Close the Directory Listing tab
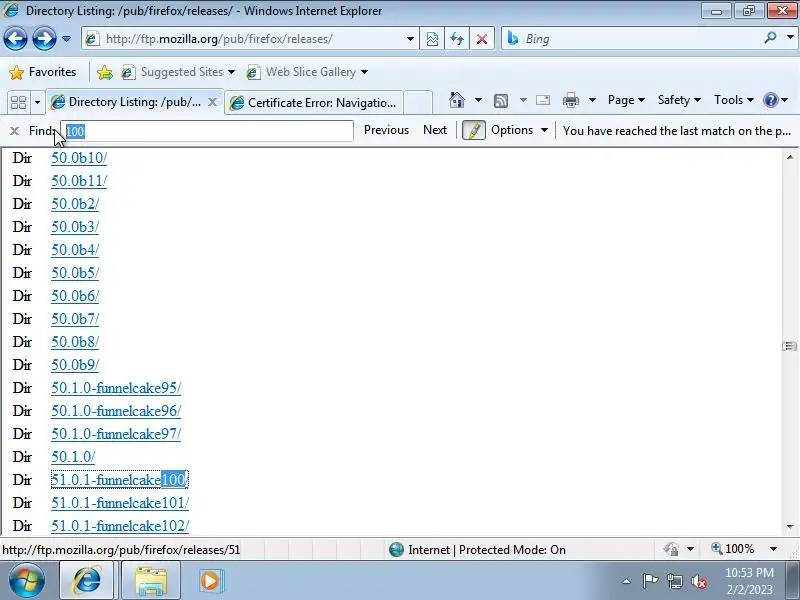The image size is (800, 600). click(x=213, y=102)
